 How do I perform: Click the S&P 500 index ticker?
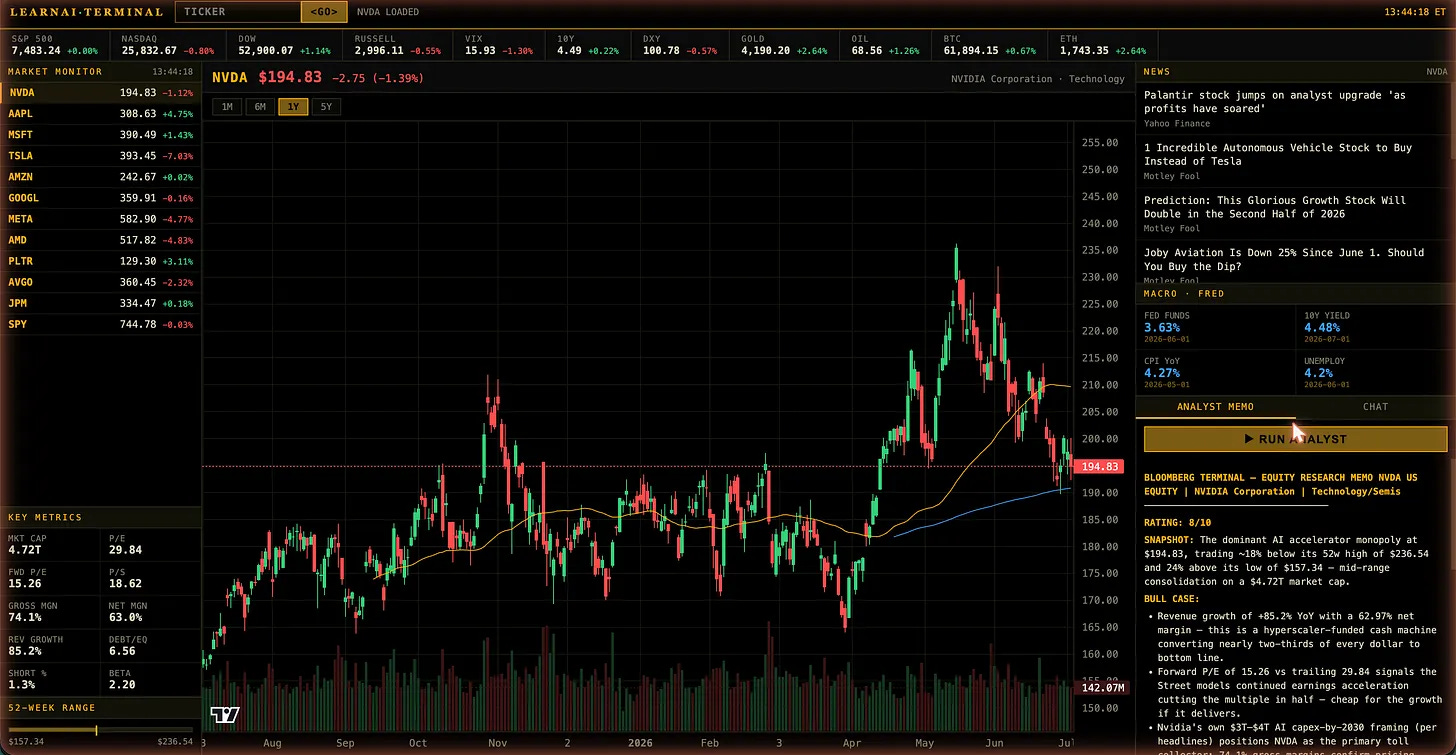pos(56,44)
